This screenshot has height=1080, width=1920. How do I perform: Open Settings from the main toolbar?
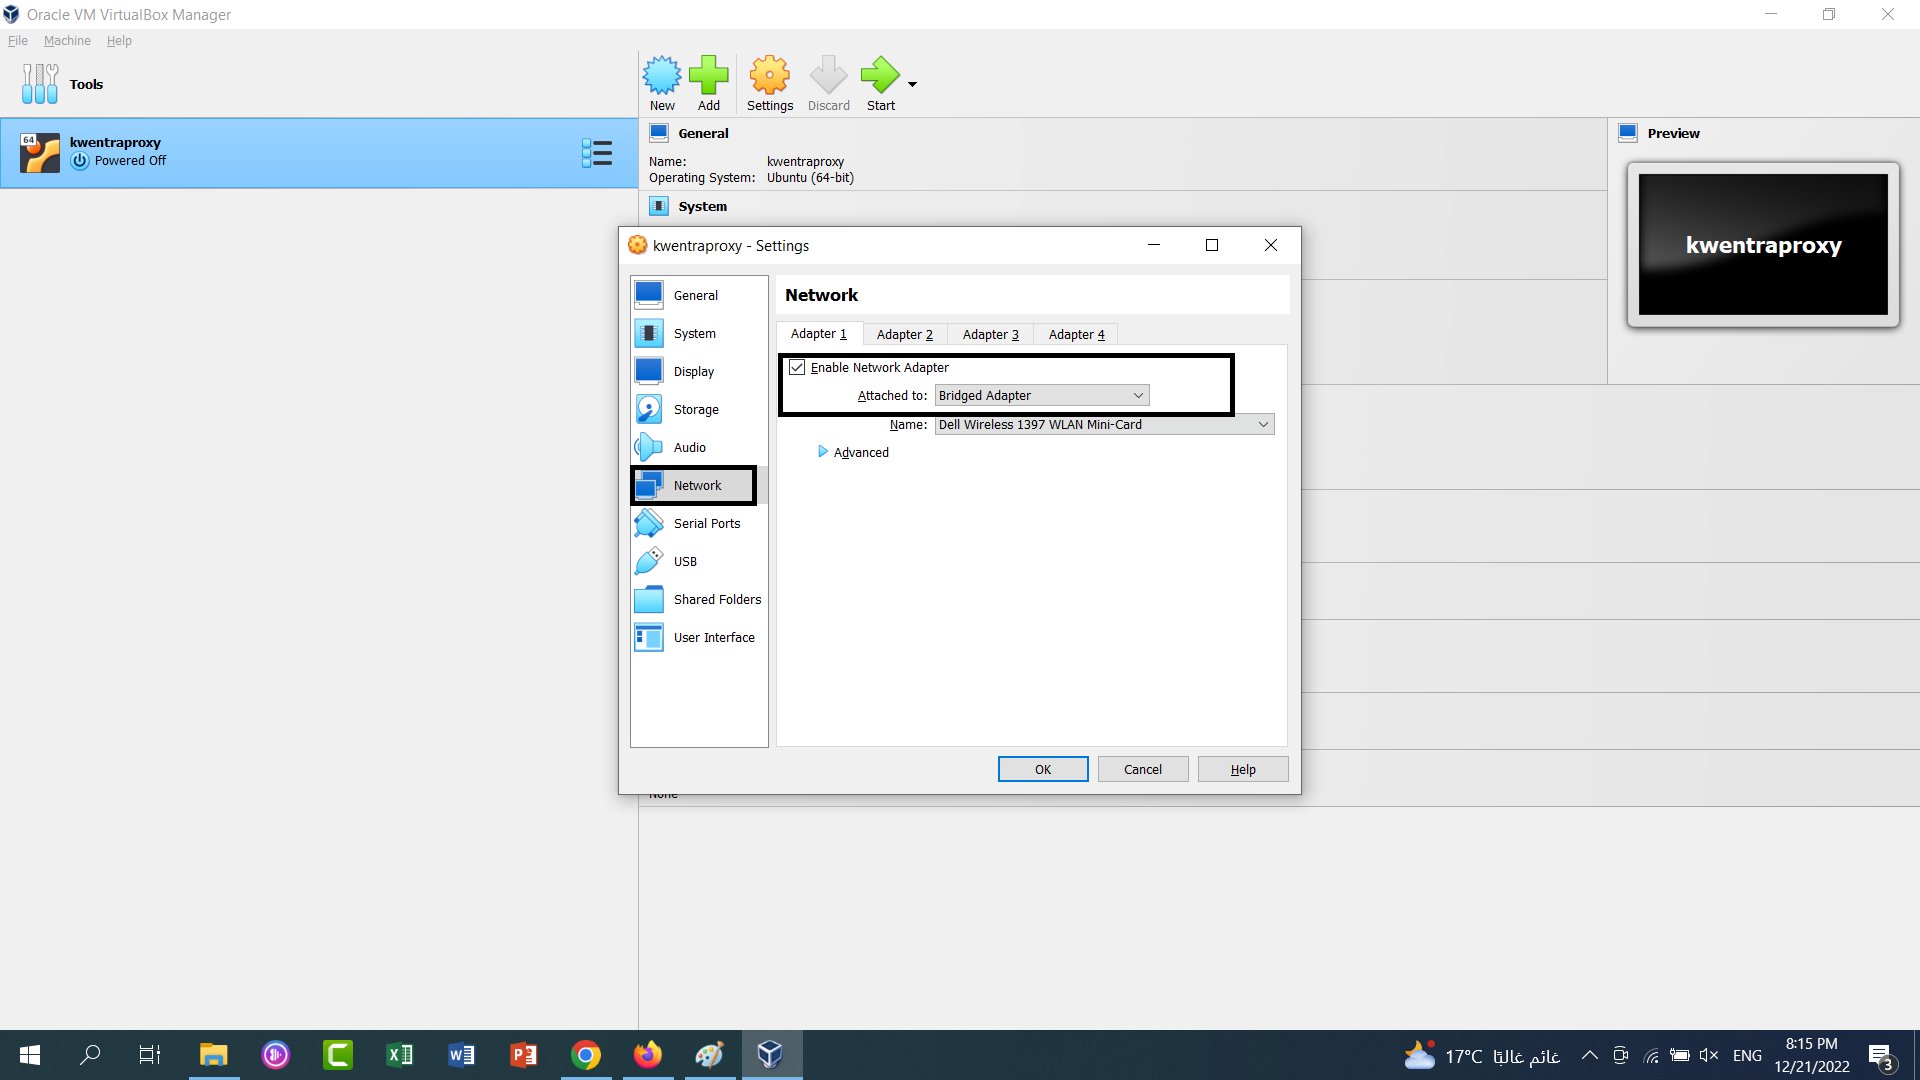(x=770, y=84)
